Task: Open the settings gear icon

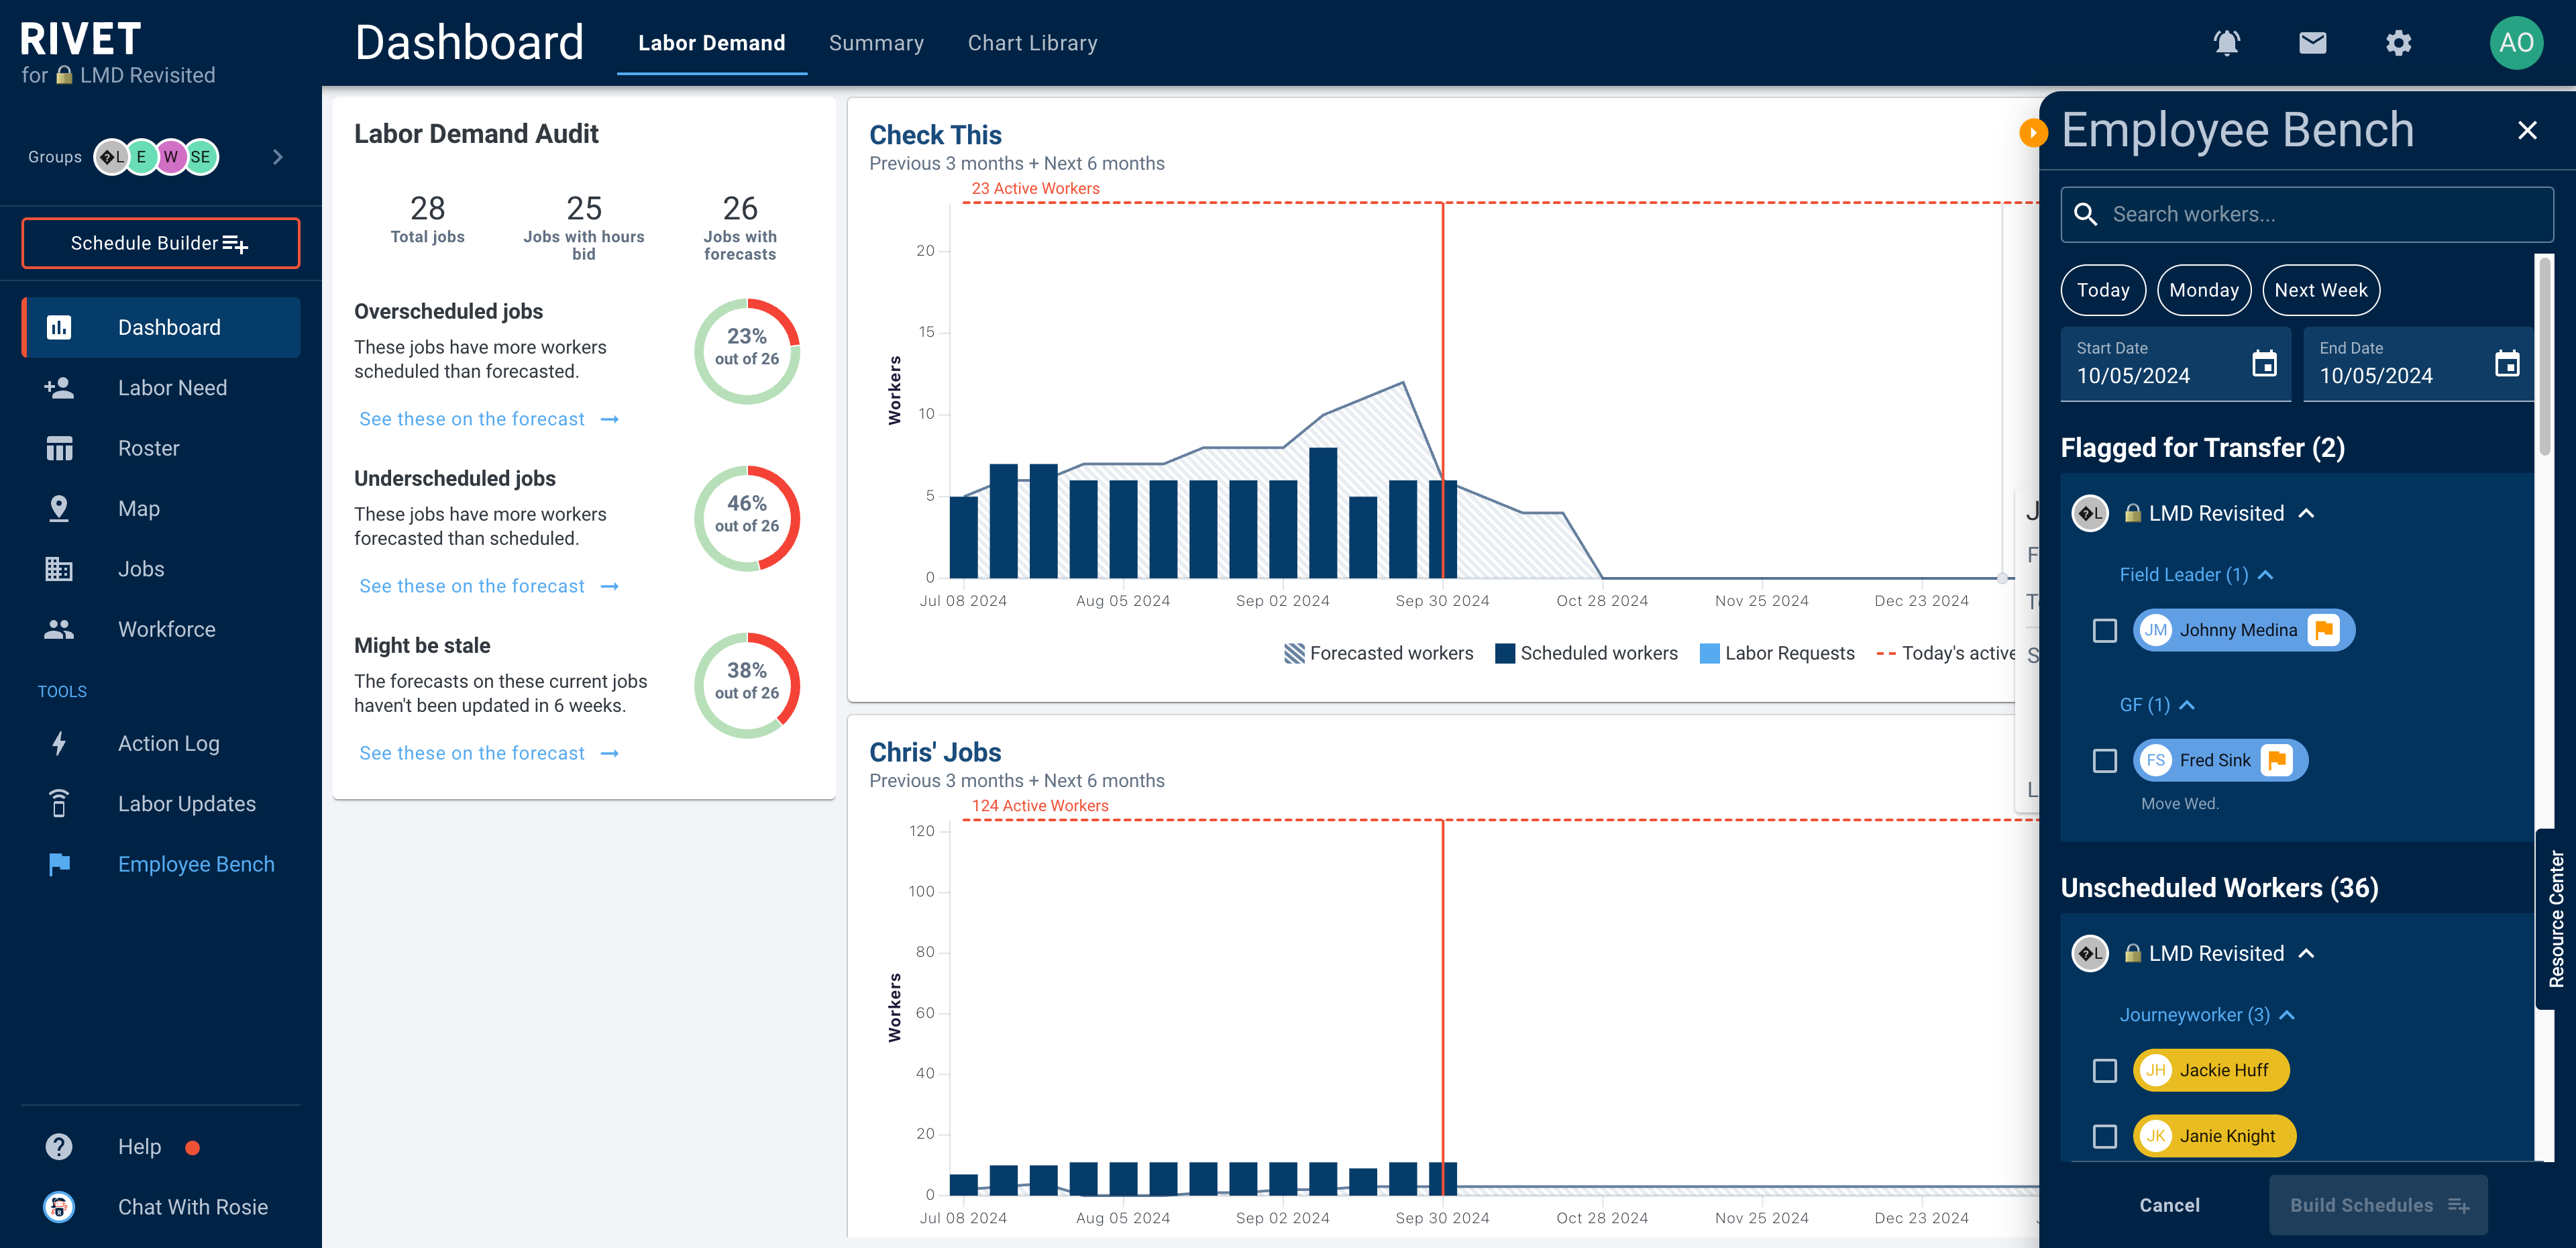Action: (2398, 43)
